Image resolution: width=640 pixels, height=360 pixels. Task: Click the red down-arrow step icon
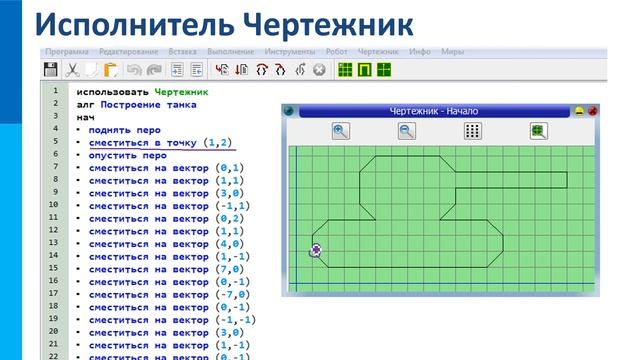242,70
